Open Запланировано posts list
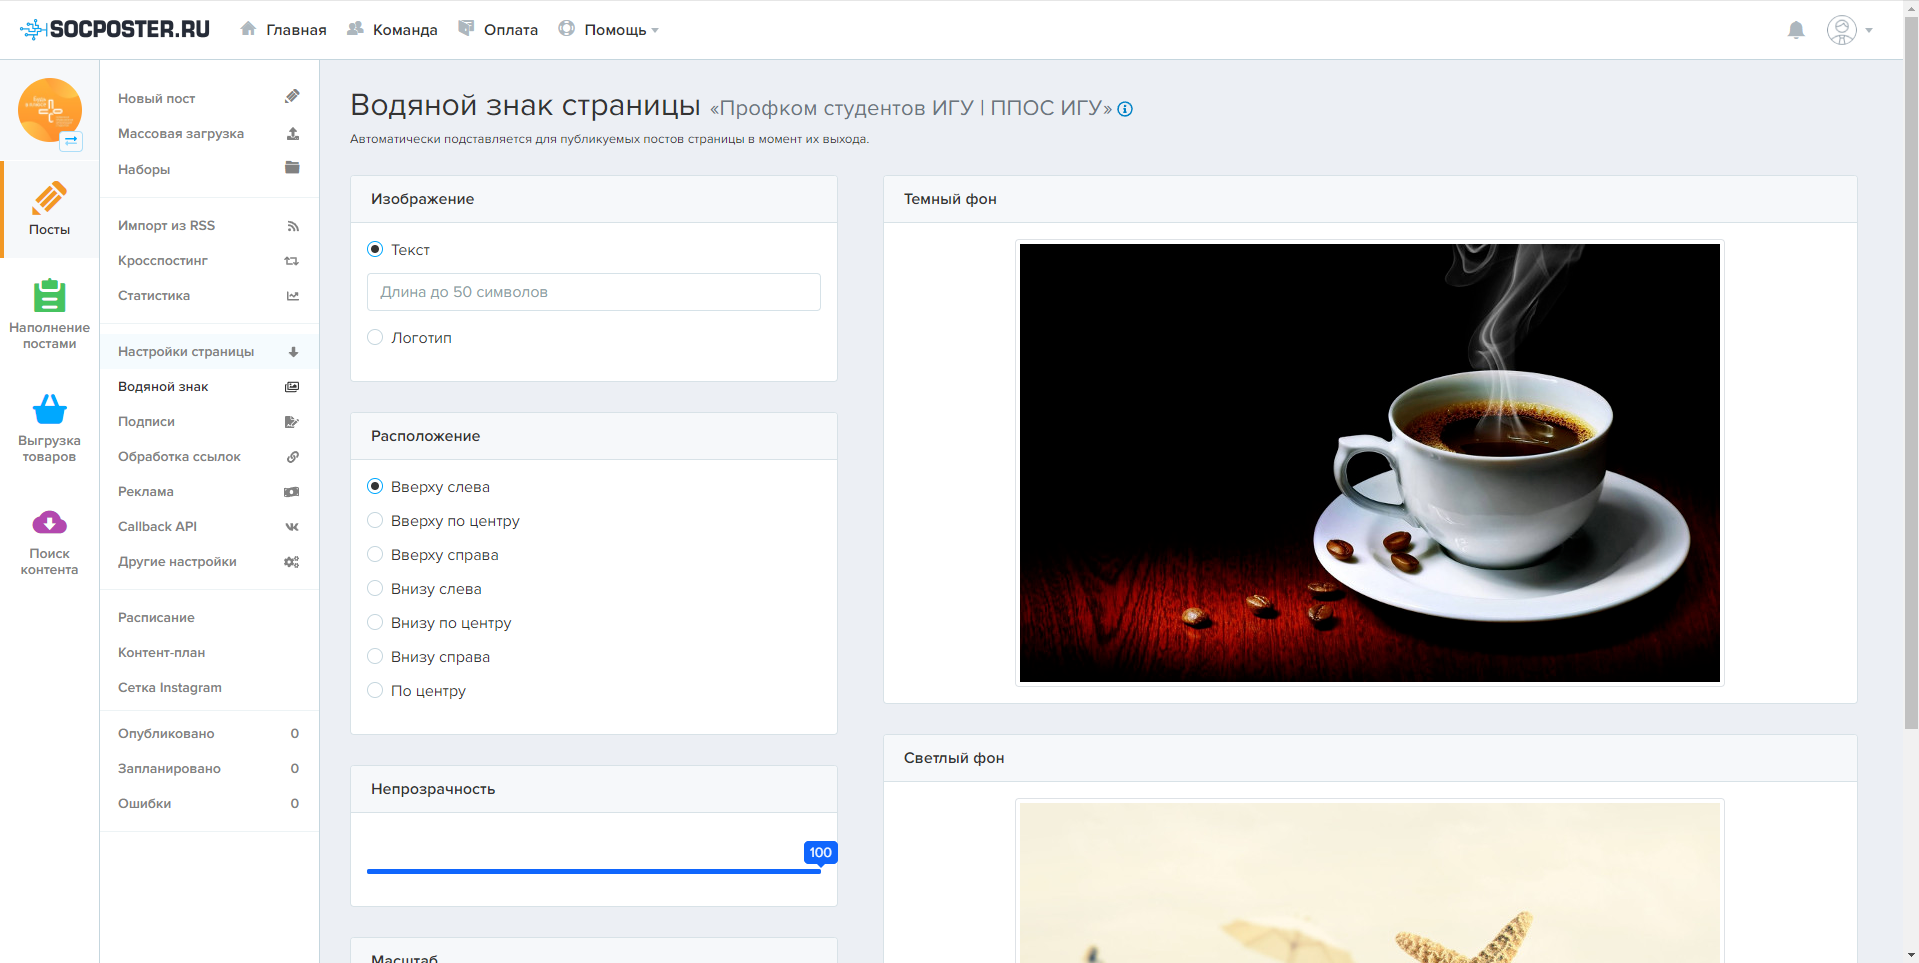 click(x=169, y=768)
